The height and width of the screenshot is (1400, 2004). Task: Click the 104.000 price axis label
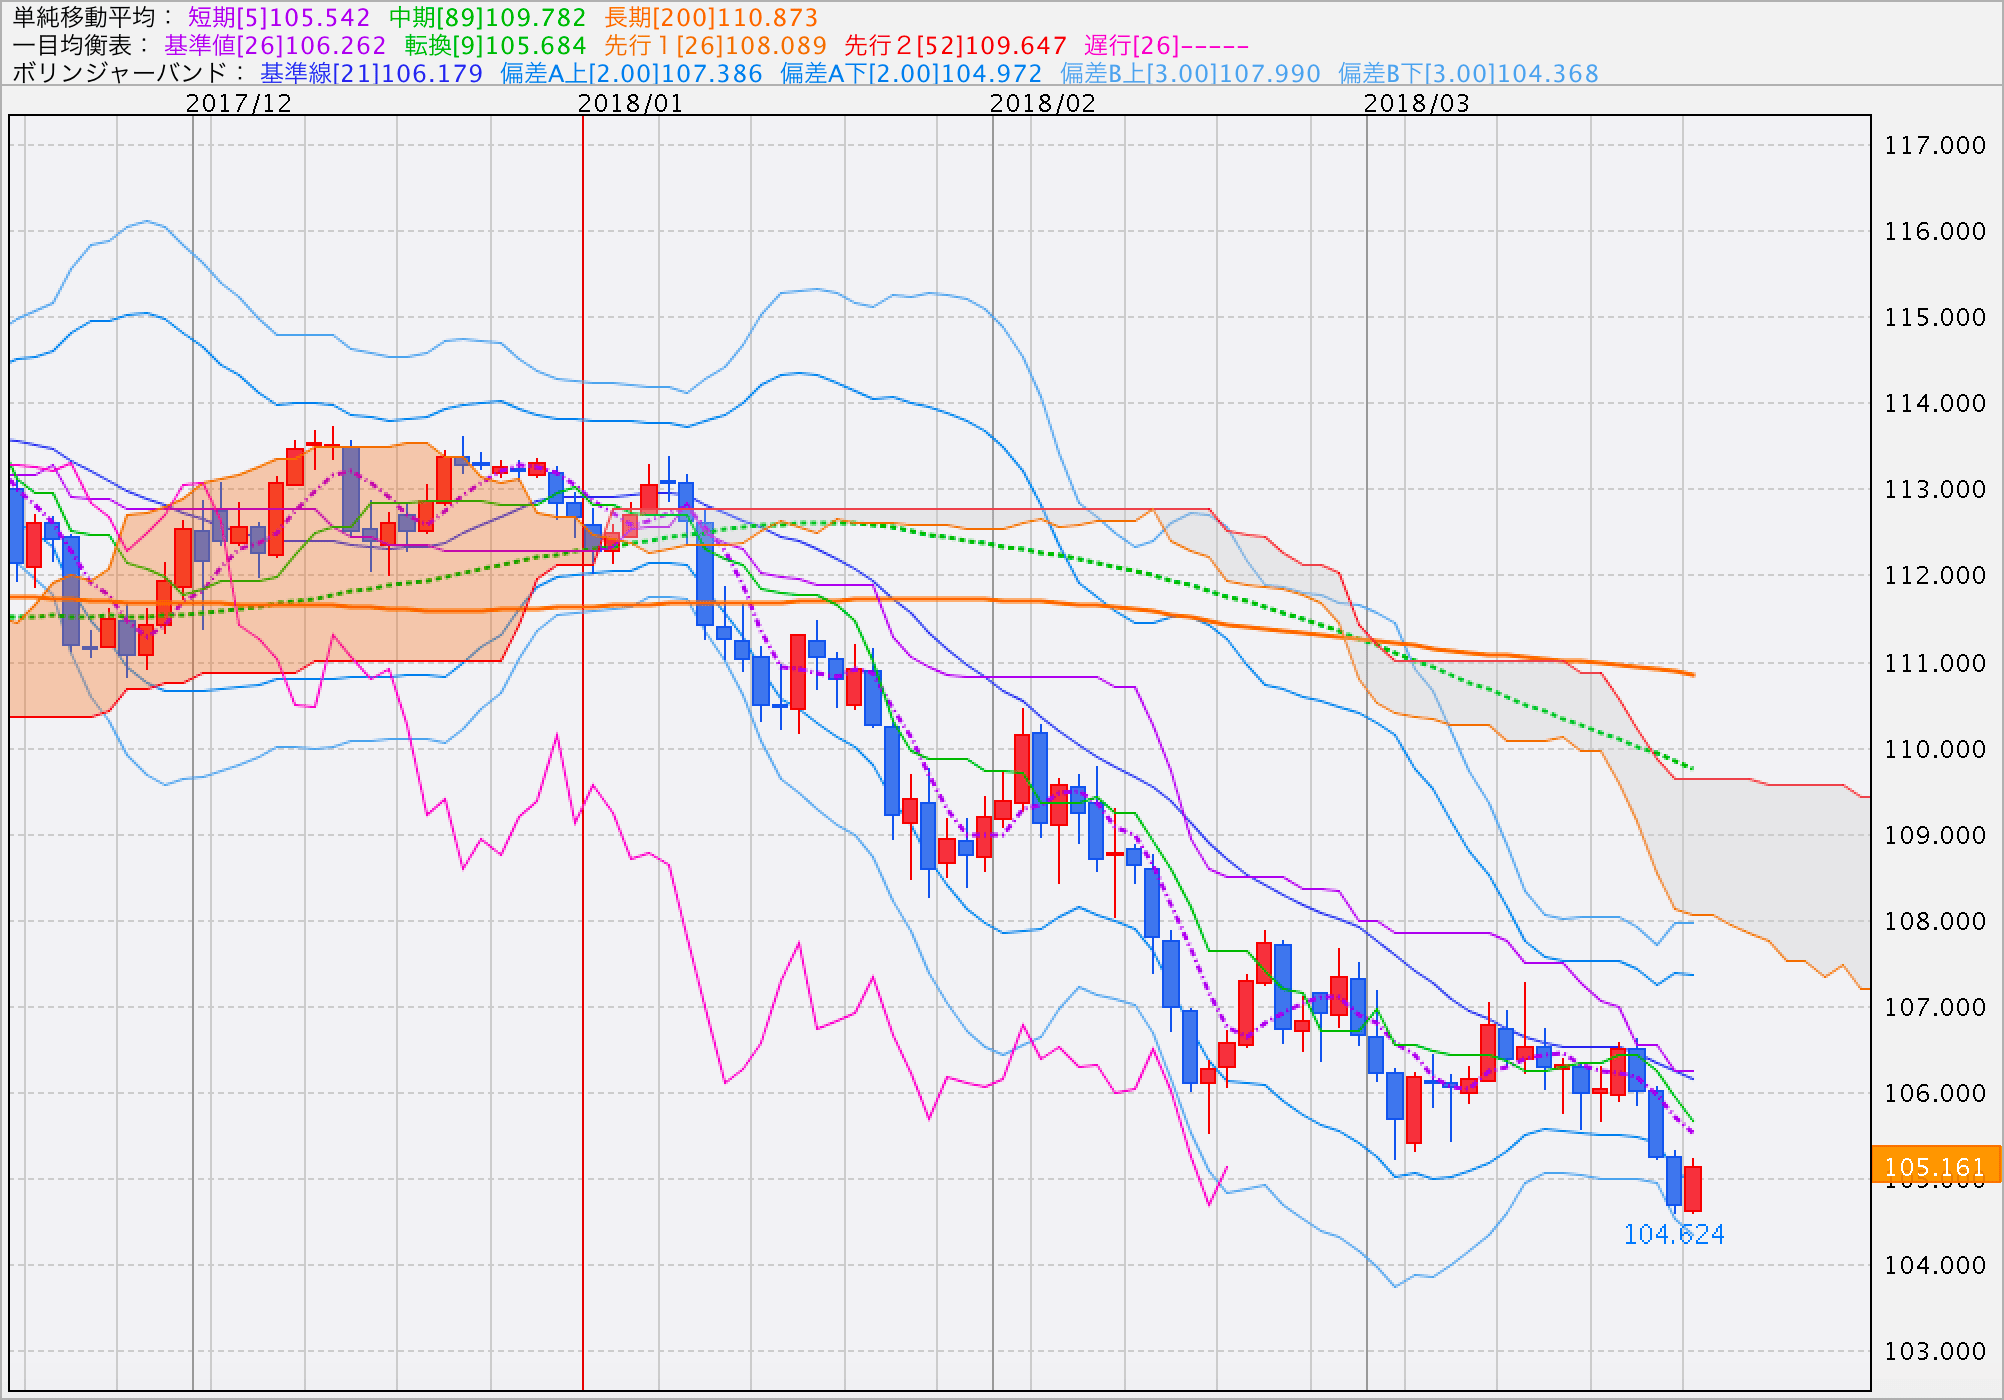click(x=1935, y=1266)
